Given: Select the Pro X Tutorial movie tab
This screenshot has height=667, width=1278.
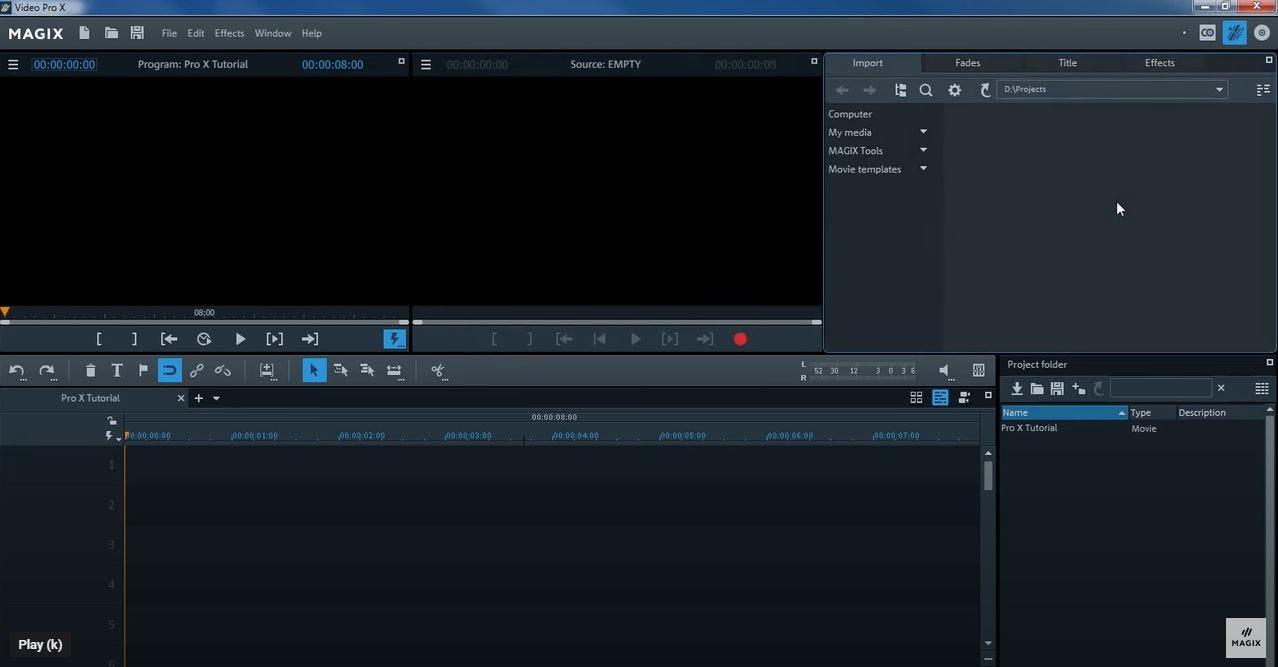Looking at the screenshot, I should point(90,398).
